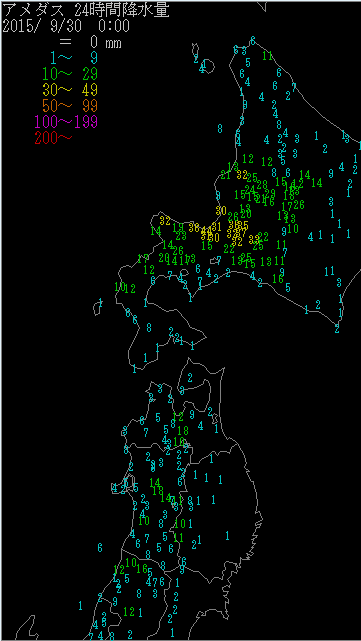
Task: Click the cyan 7 on the small western island
Action: [x=101, y=303]
